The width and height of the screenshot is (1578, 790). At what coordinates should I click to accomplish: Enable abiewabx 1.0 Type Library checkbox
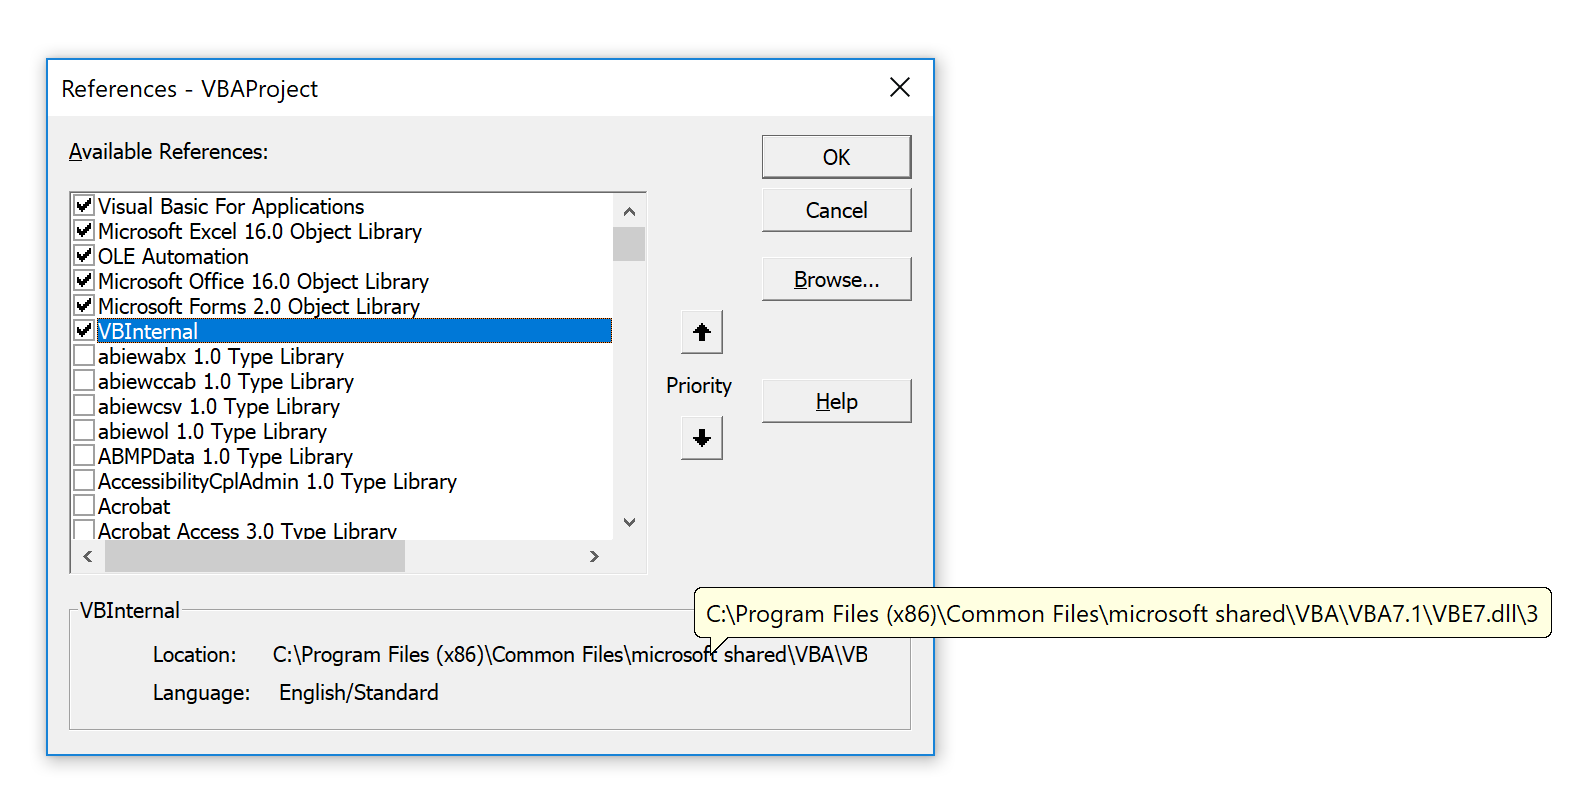coord(84,355)
